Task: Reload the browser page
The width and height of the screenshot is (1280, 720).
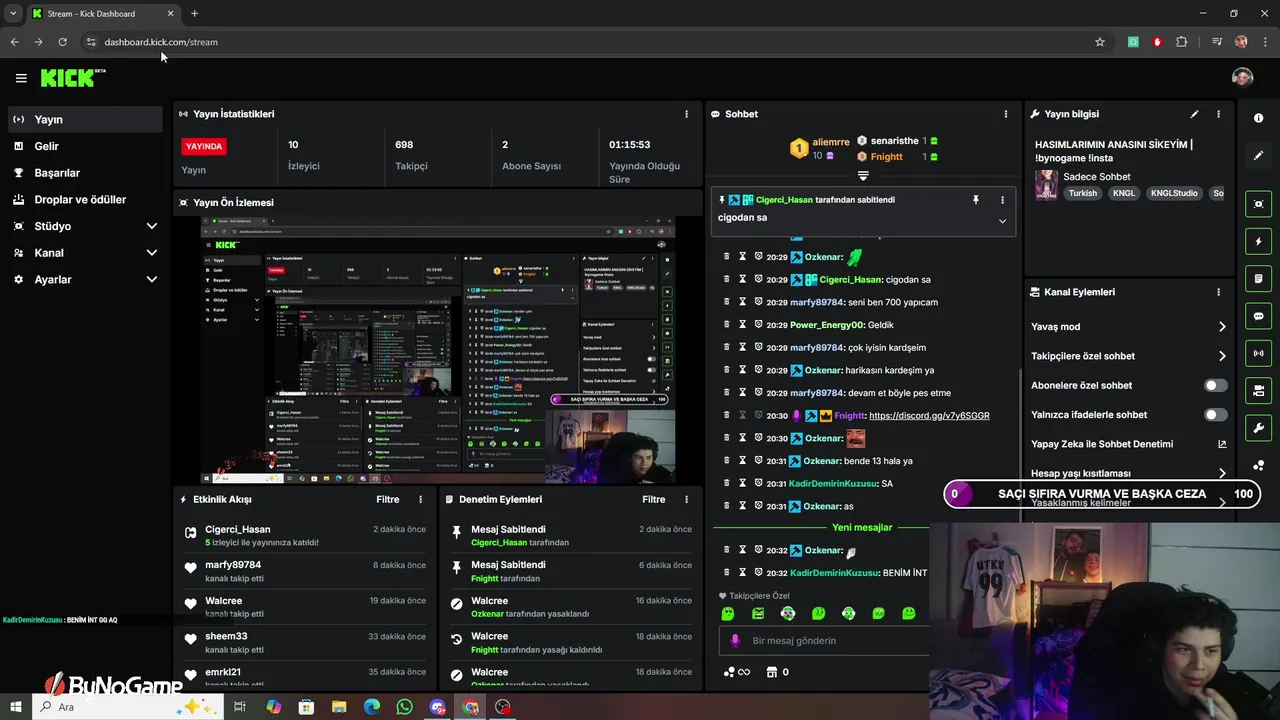Action: coord(62,42)
